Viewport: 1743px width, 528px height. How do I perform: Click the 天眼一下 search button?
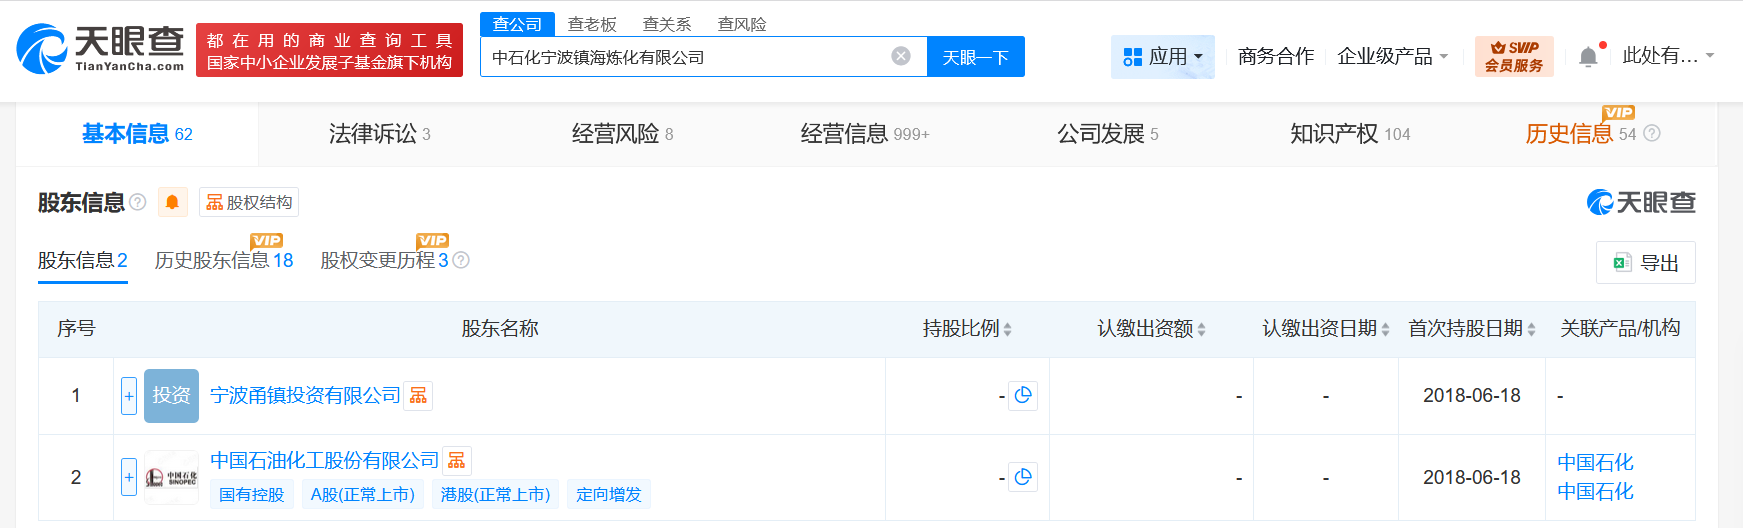tap(975, 57)
